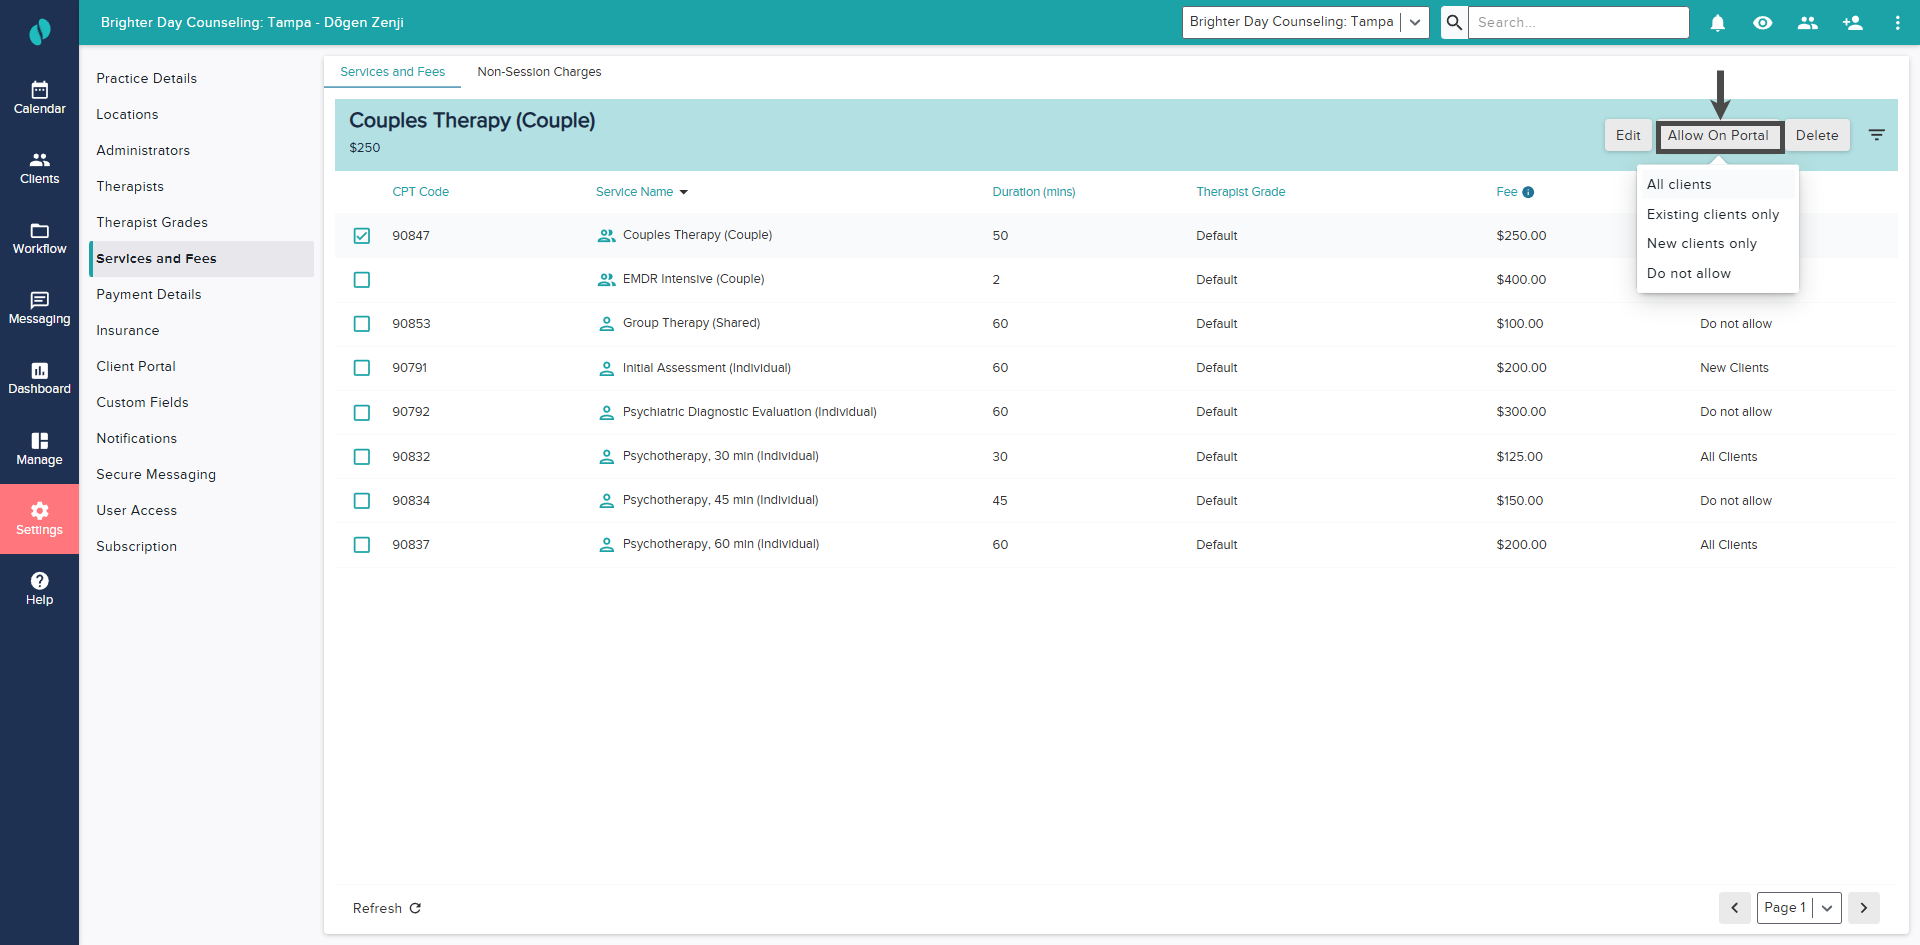This screenshot has height=945, width=1920.
Task: Open the User Access settings link
Action: 137,510
